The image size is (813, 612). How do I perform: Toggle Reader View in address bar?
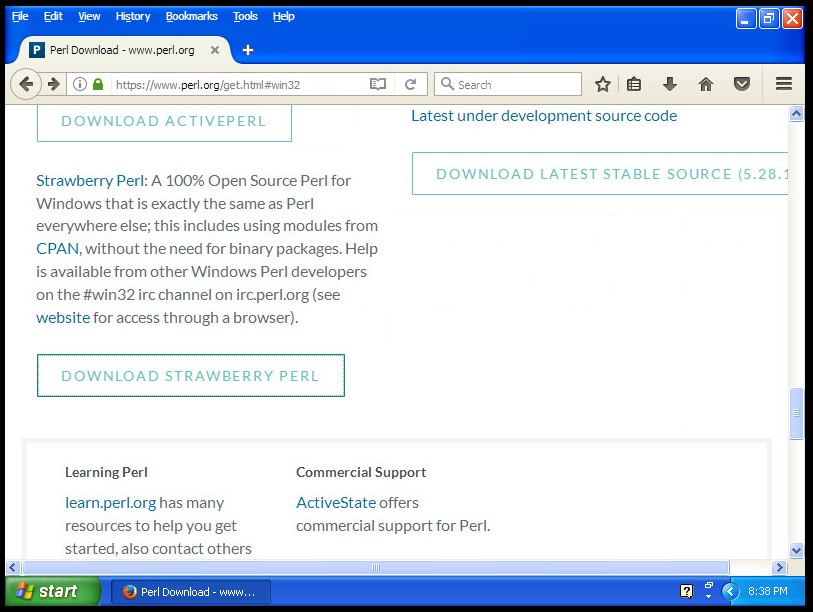pyautogui.click(x=378, y=85)
